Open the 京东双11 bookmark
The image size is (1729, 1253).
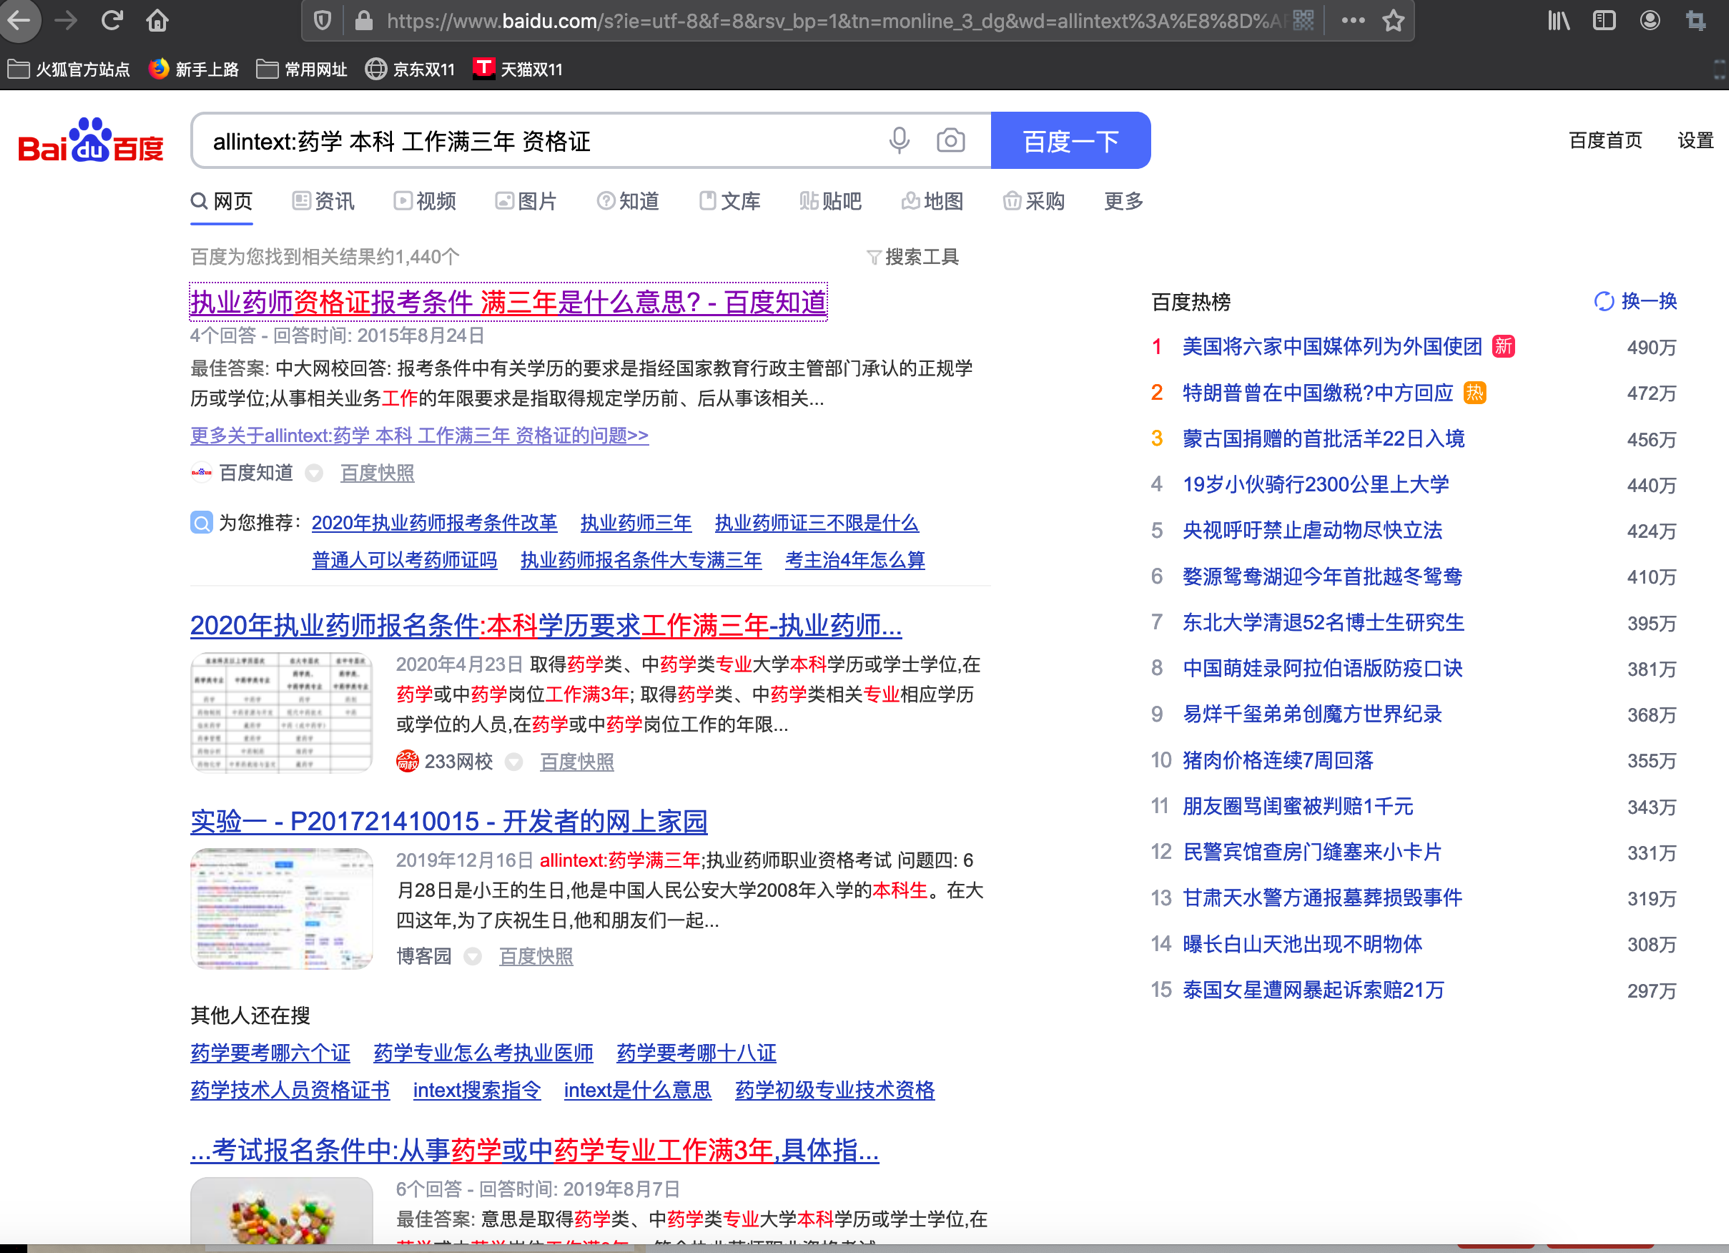pos(410,69)
